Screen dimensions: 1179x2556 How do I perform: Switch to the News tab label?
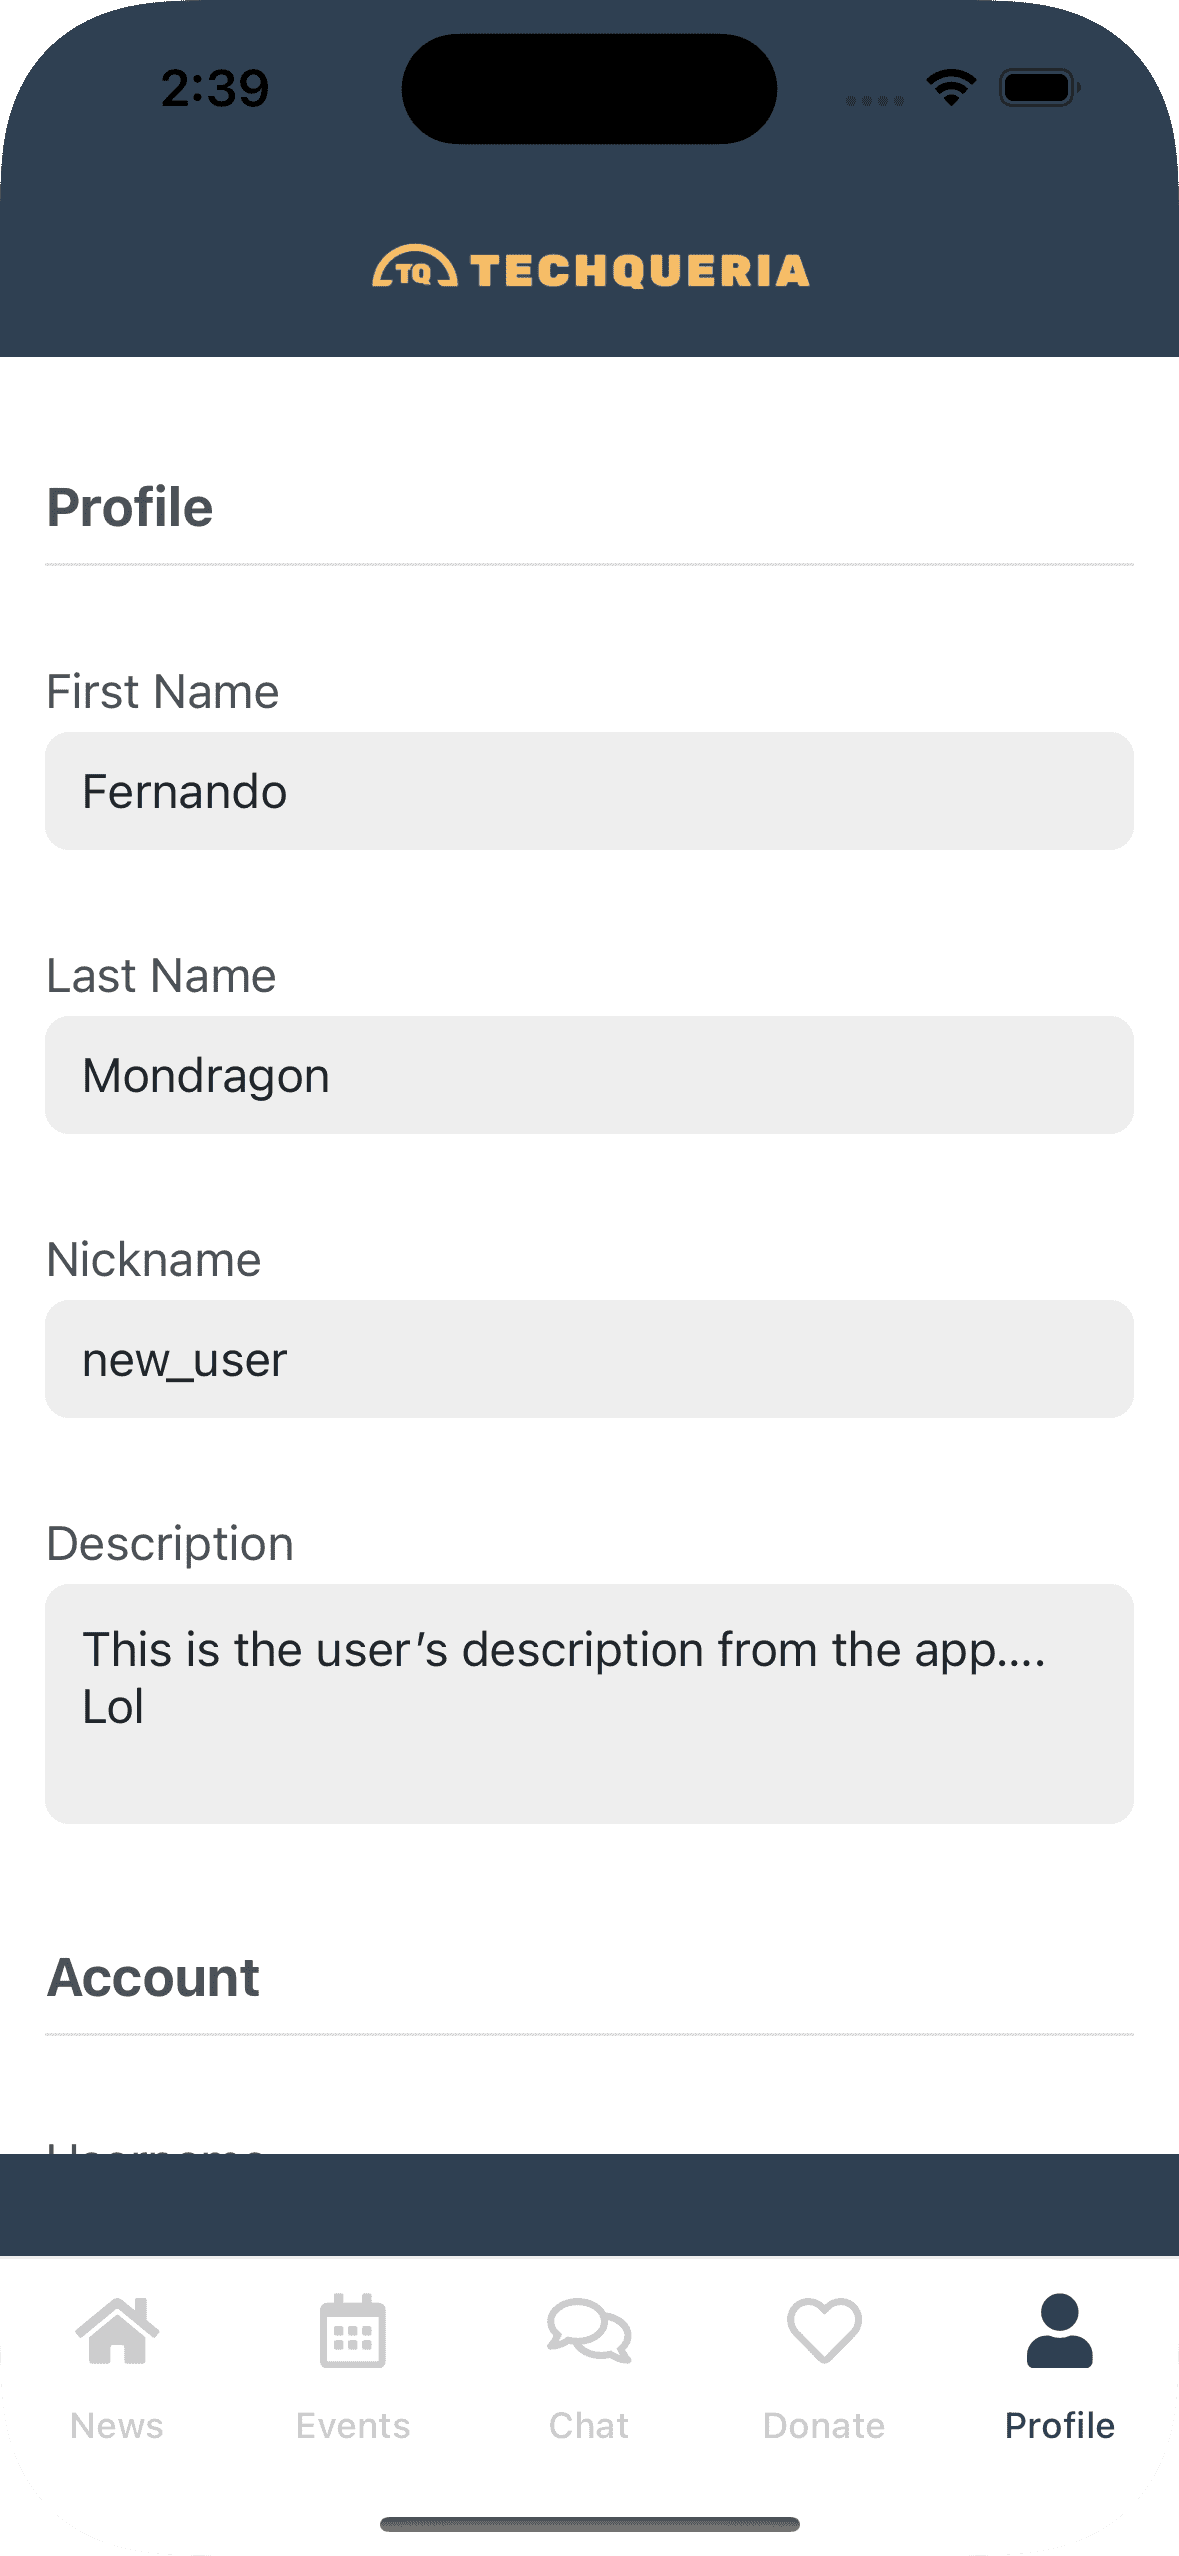click(117, 2426)
